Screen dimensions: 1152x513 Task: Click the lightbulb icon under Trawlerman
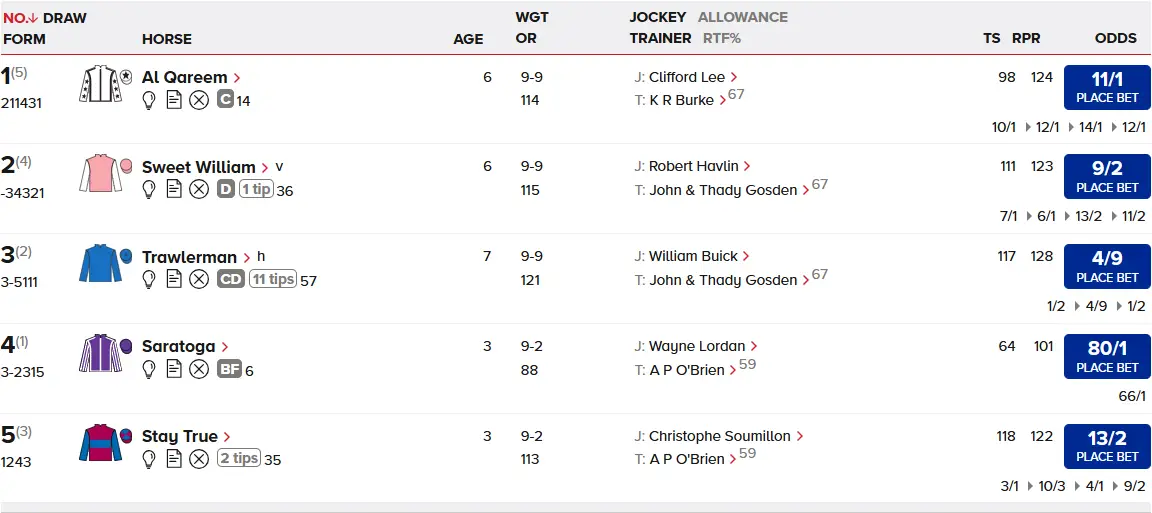click(x=150, y=280)
